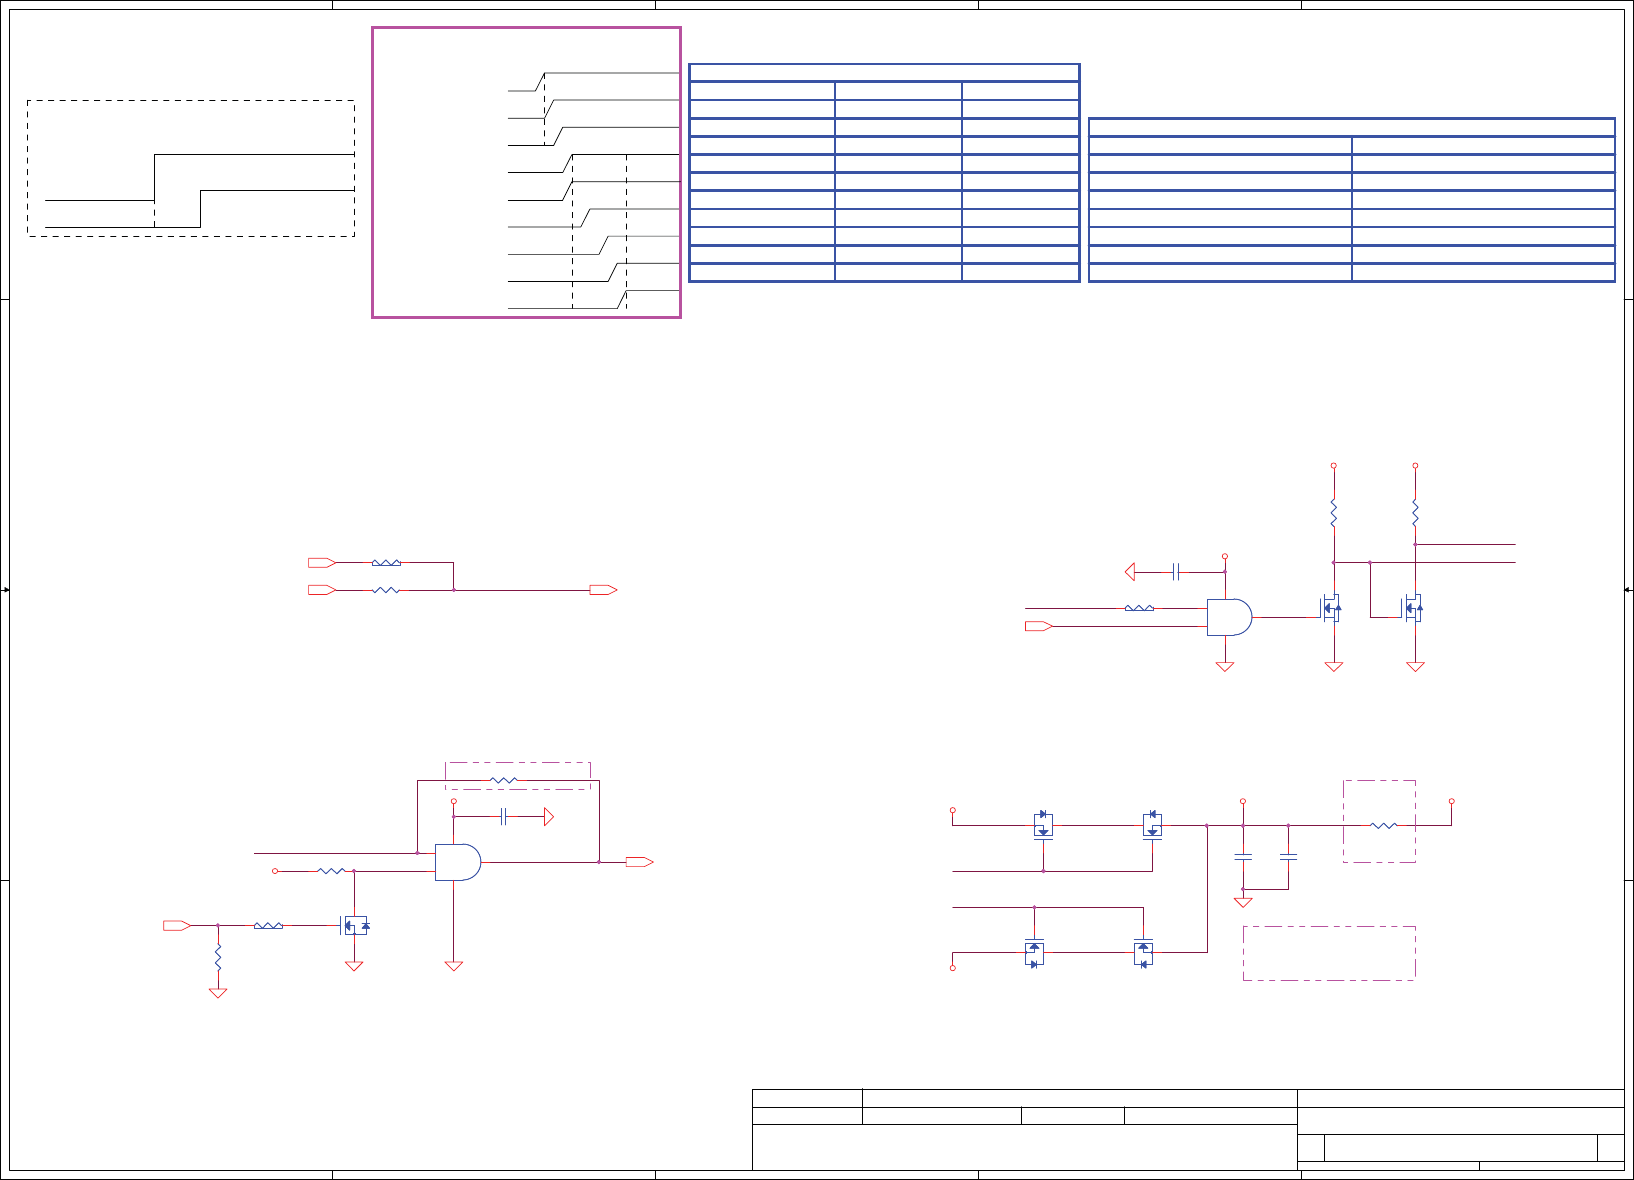
Task: Click the output port of the two-resistor merge circuit
Action: pyautogui.click(x=603, y=590)
